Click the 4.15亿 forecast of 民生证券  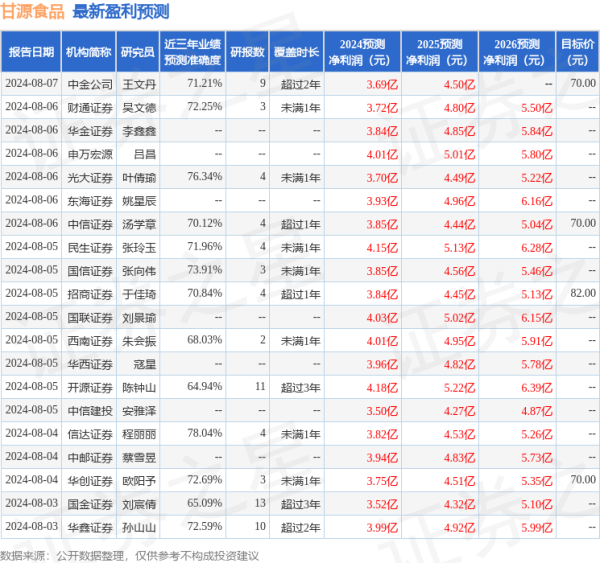382,248
